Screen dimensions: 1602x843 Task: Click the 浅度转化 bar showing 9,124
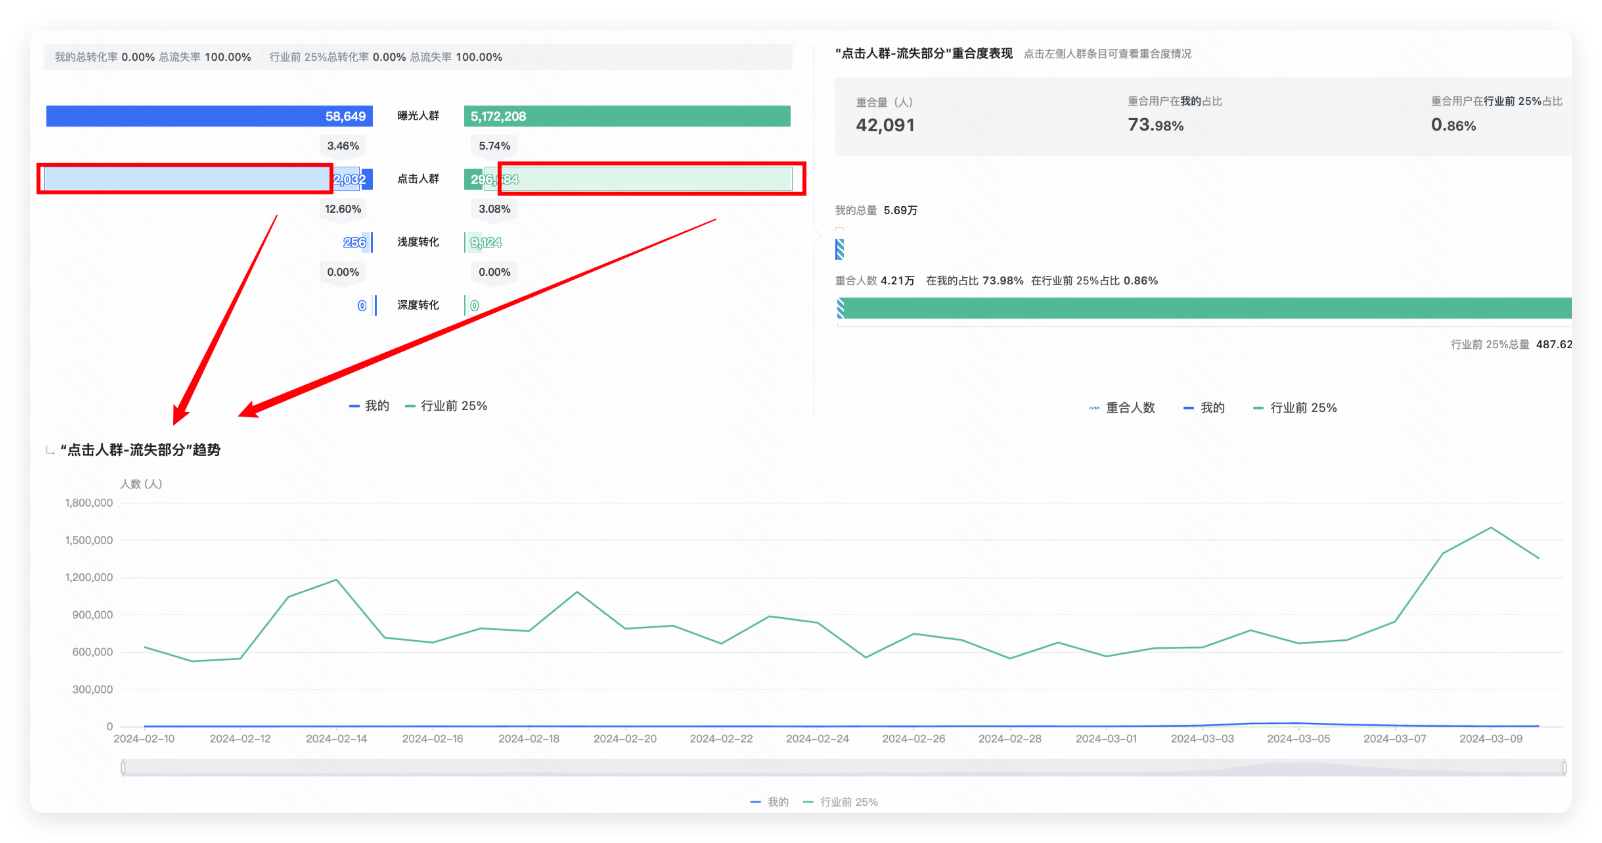click(485, 243)
